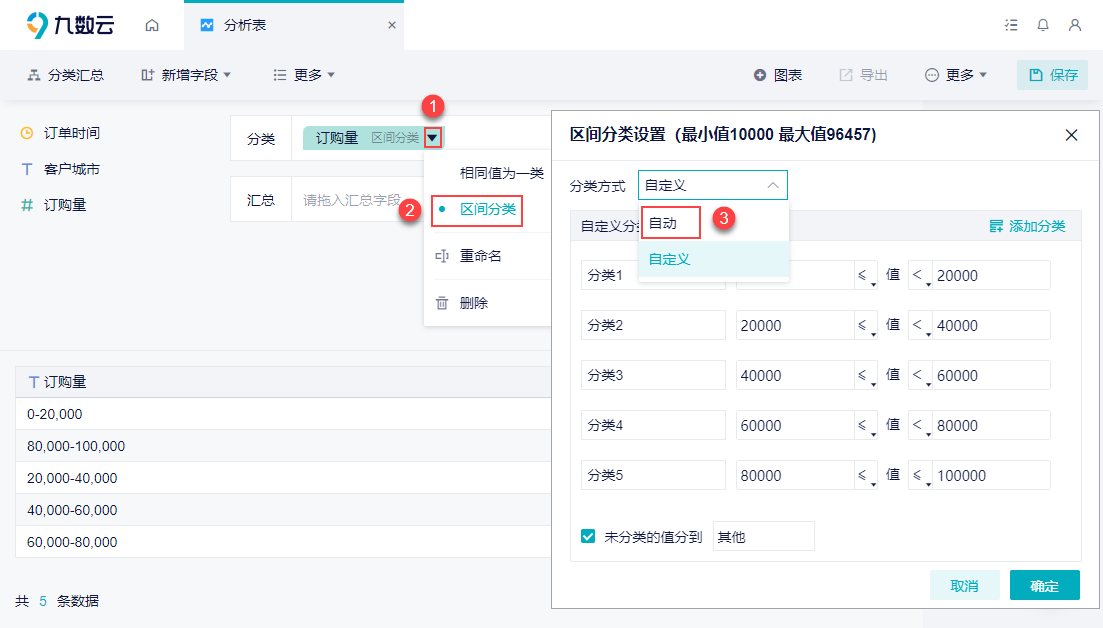
Task: Choose 重命名 from the context menu
Action: 480,256
